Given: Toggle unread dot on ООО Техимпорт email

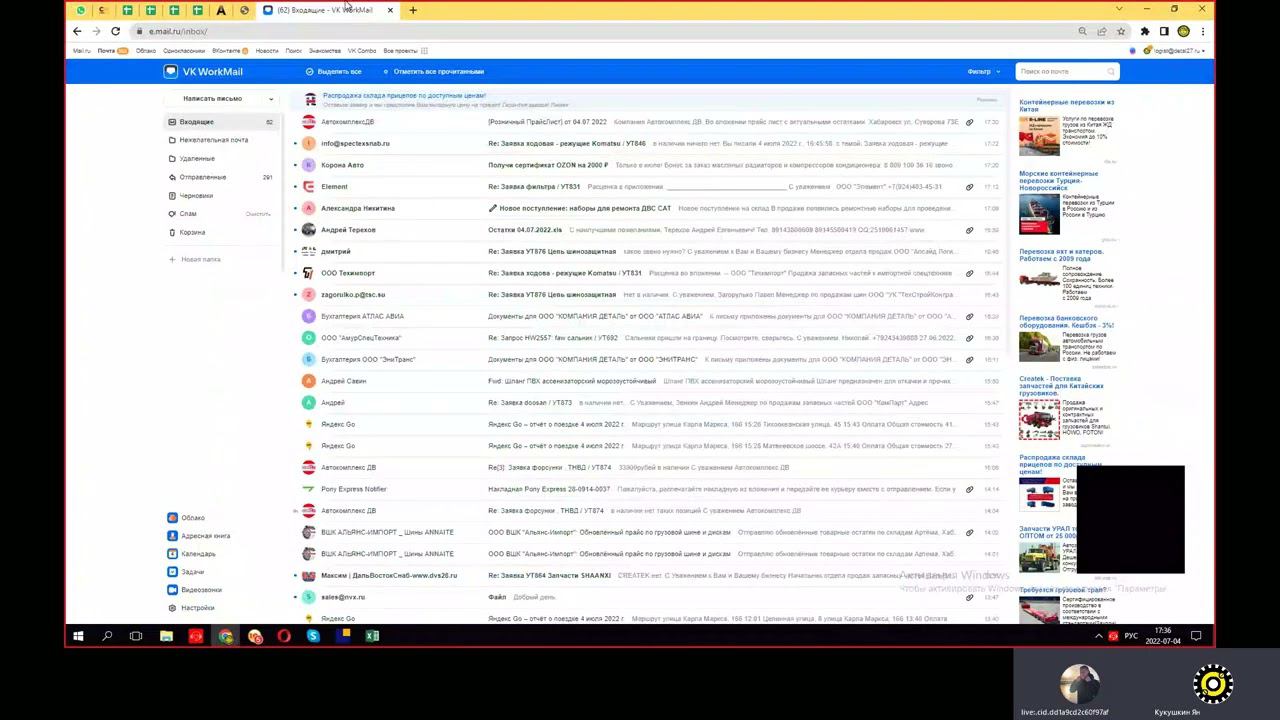Looking at the screenshot, I should pyautogui.click(x=295, y=273).
